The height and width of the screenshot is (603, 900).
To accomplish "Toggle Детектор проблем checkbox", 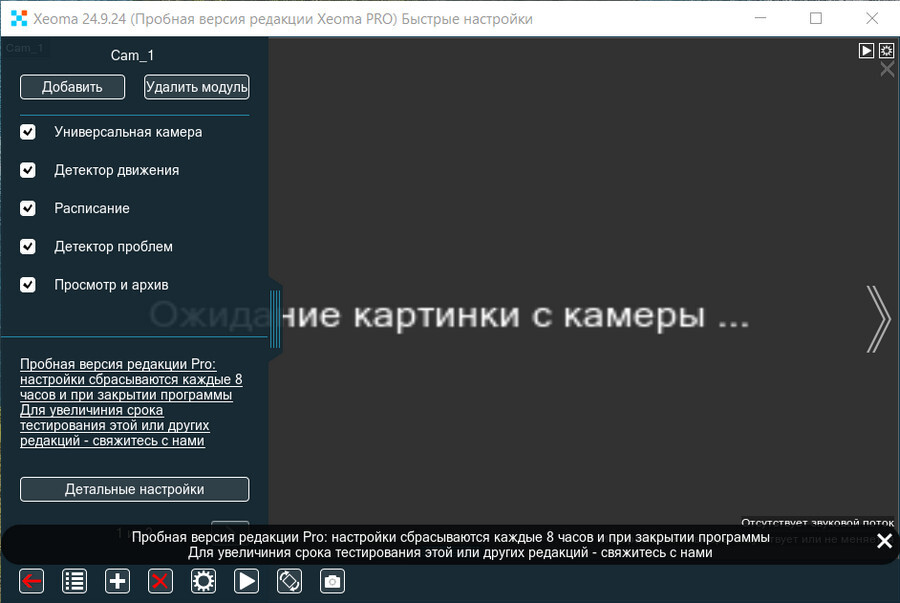I will [x=28, y=247].
